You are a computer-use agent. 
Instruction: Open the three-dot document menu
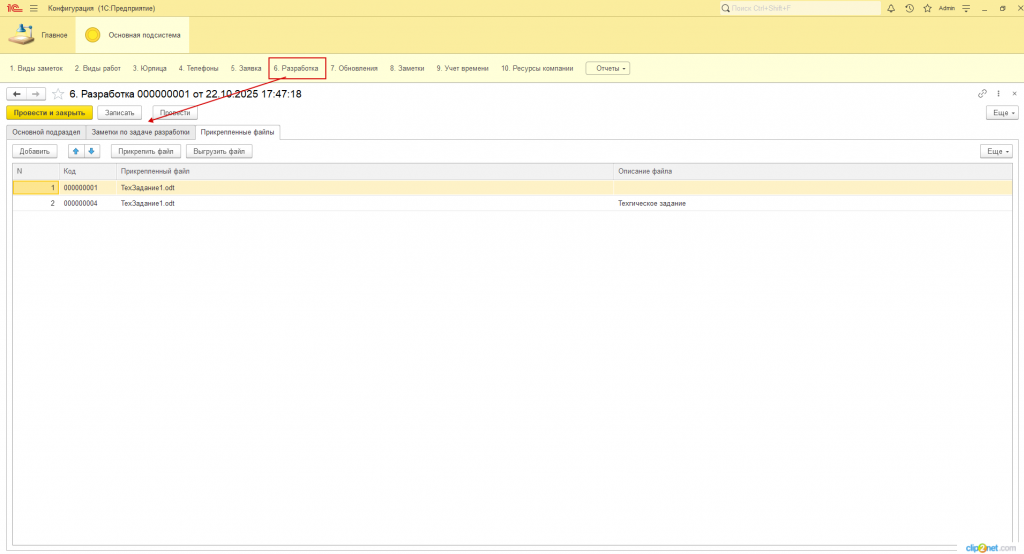click(999, 94)
